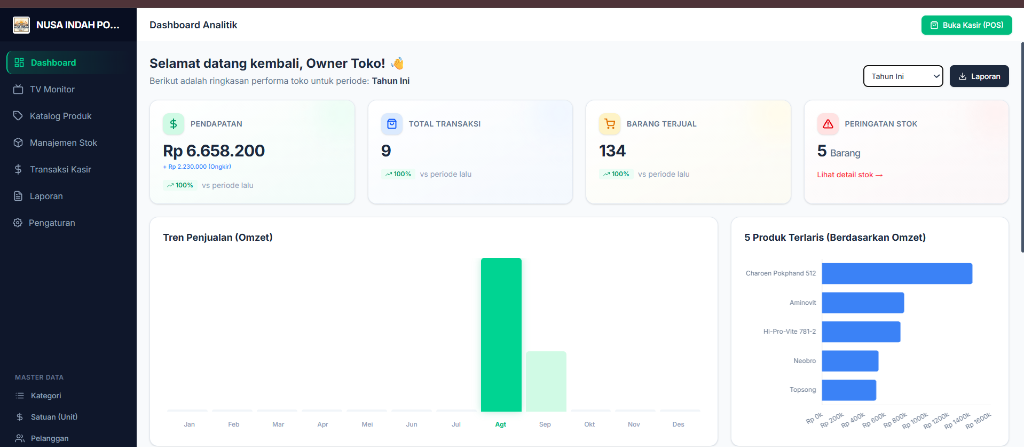
Task: Open Satuan (Unit) under Master Data
Action: coord(68,417)
